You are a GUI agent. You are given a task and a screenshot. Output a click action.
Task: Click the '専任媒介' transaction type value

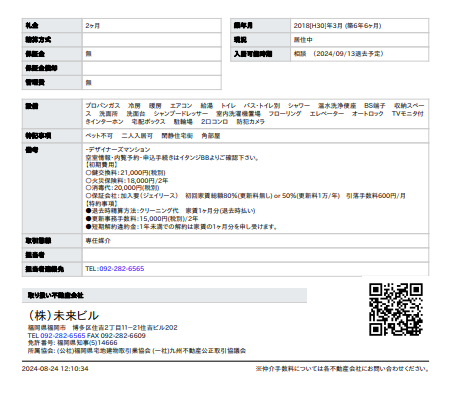pos(98,241)
